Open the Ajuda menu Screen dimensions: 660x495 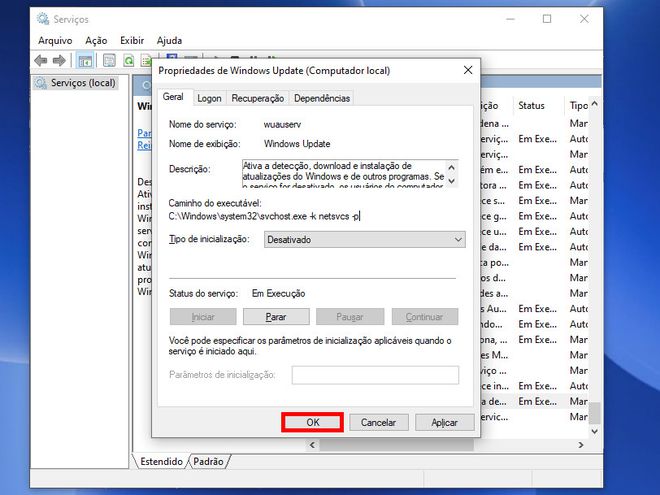point(169,41)
